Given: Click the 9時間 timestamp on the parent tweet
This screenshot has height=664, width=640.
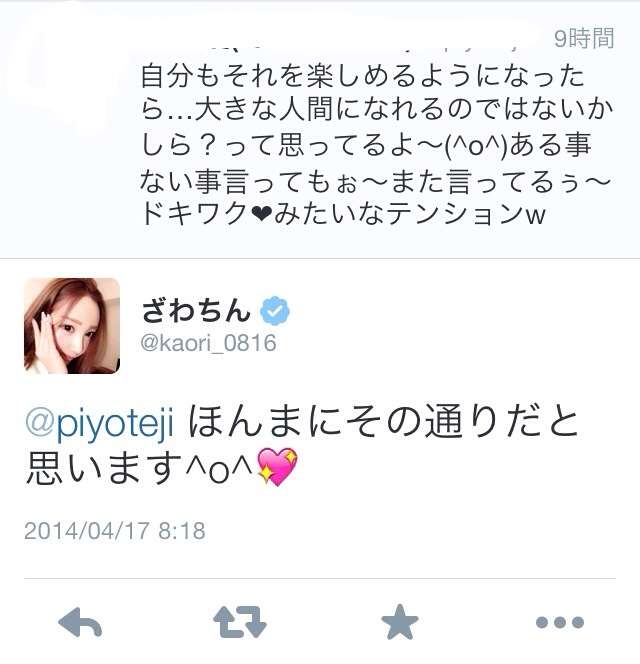Looking at the screenshot, I should [584, 39].
